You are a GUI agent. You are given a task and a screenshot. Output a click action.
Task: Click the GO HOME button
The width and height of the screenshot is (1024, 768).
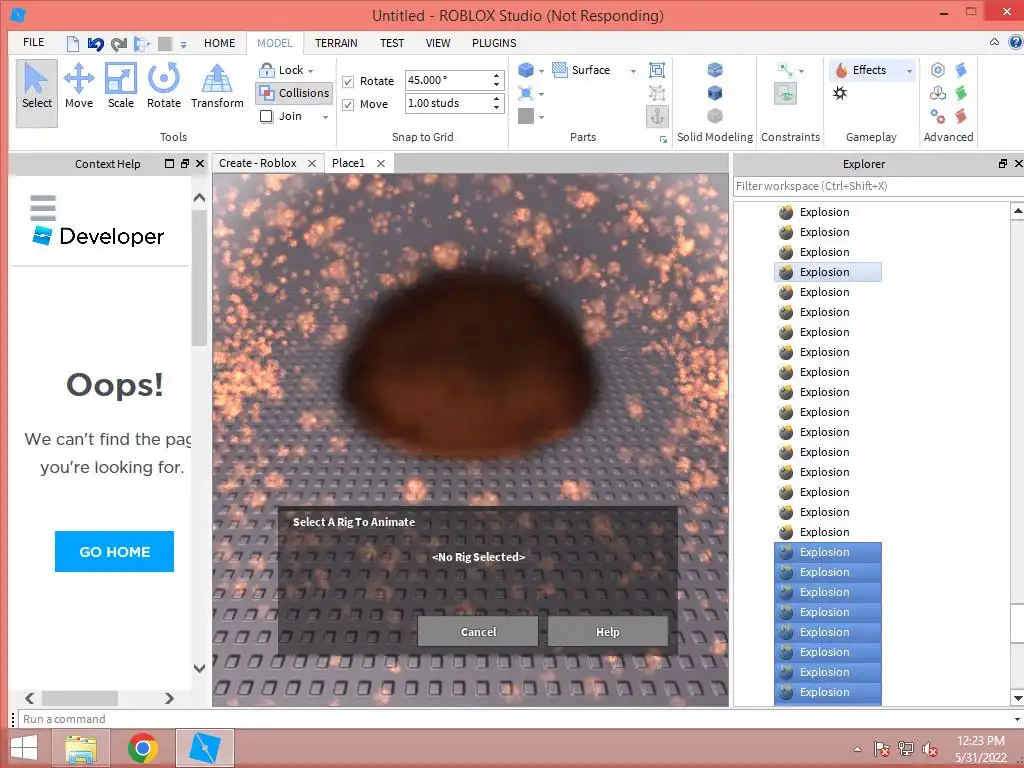[114, 551]
